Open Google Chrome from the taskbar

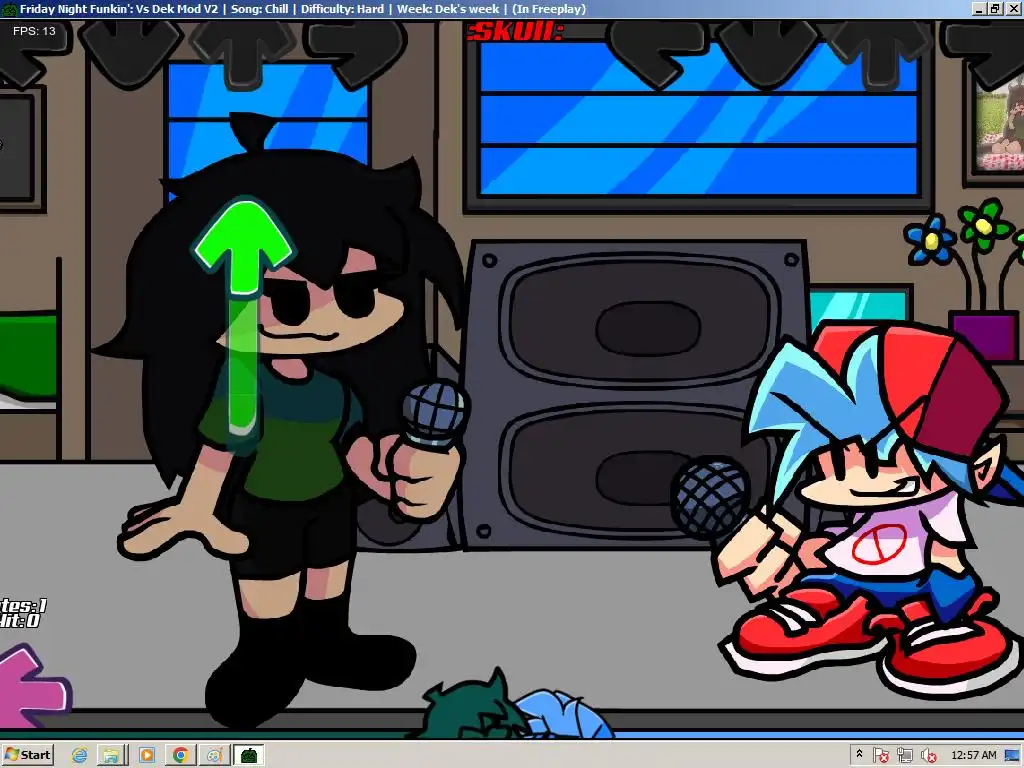181,756
